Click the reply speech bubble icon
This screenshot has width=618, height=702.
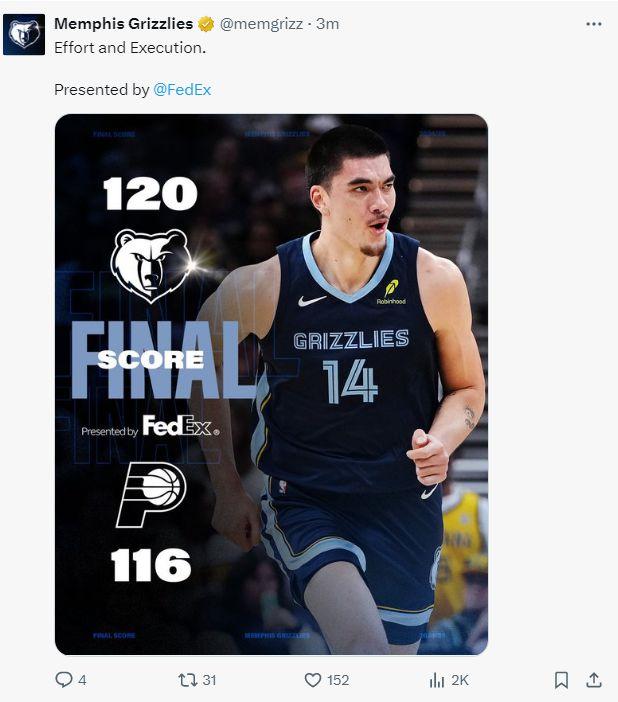pos(64,680)
